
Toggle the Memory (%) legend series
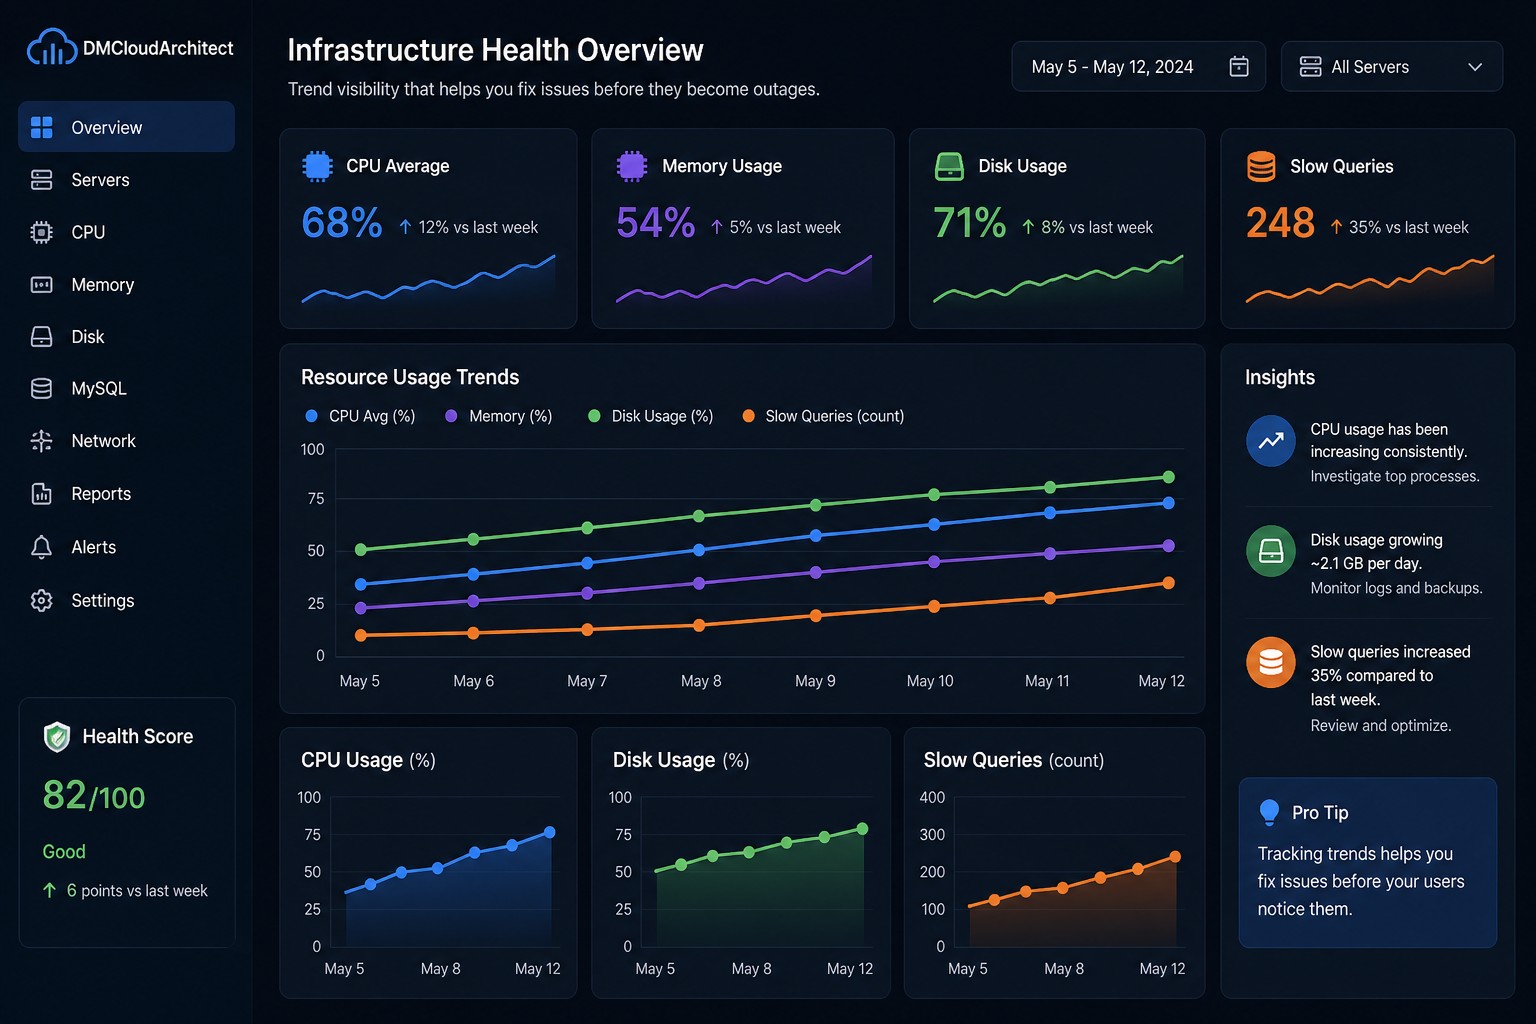click(498, 416)
